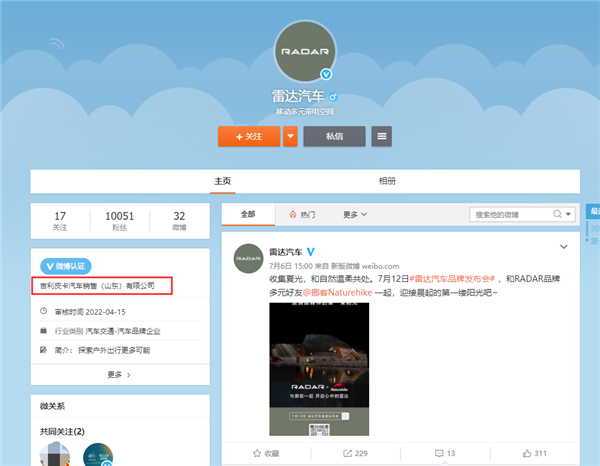Click the blue verified badge on avatar

[326, 74]
